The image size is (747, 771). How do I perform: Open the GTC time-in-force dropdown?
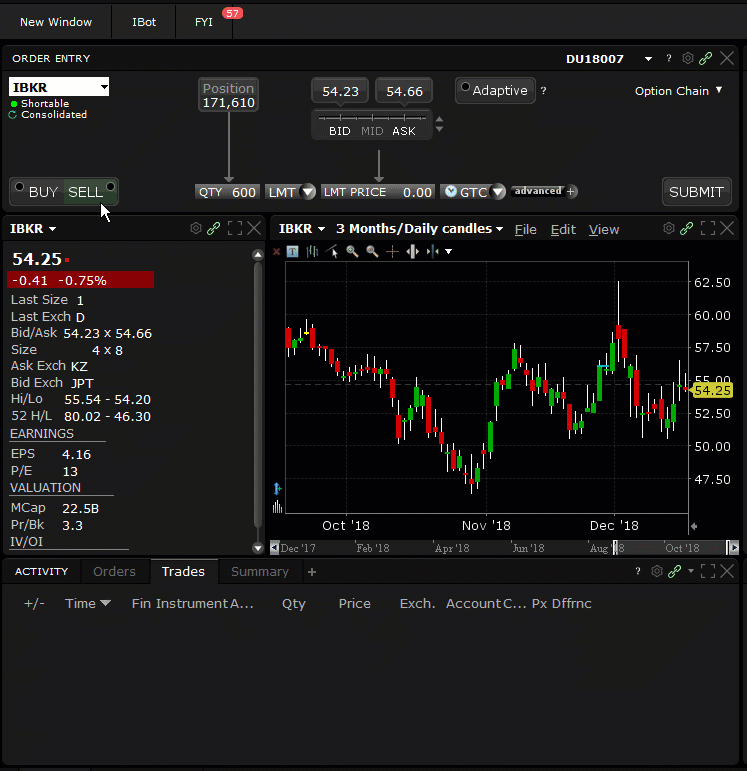coord(474,192)
